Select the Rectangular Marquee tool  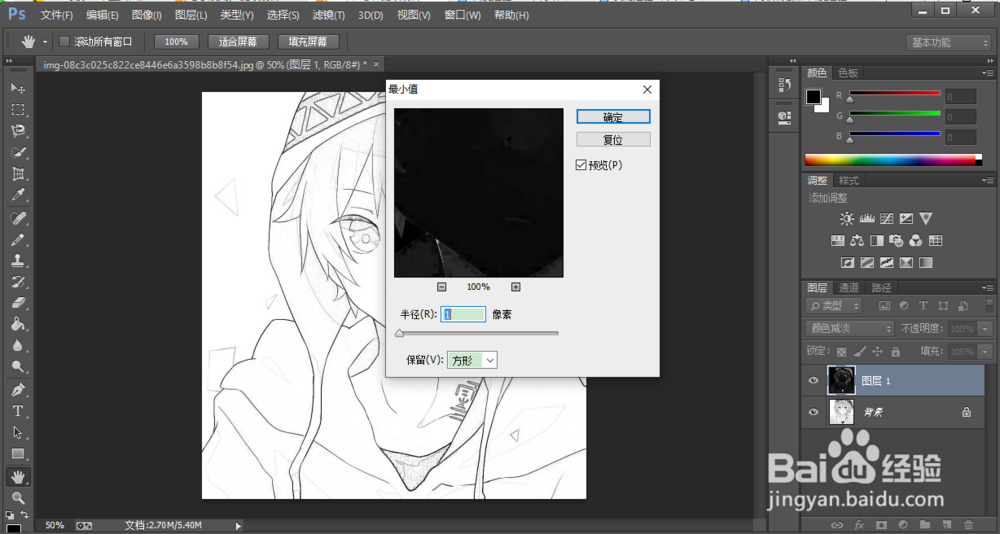pyautogui.click(x=18, y=109)
